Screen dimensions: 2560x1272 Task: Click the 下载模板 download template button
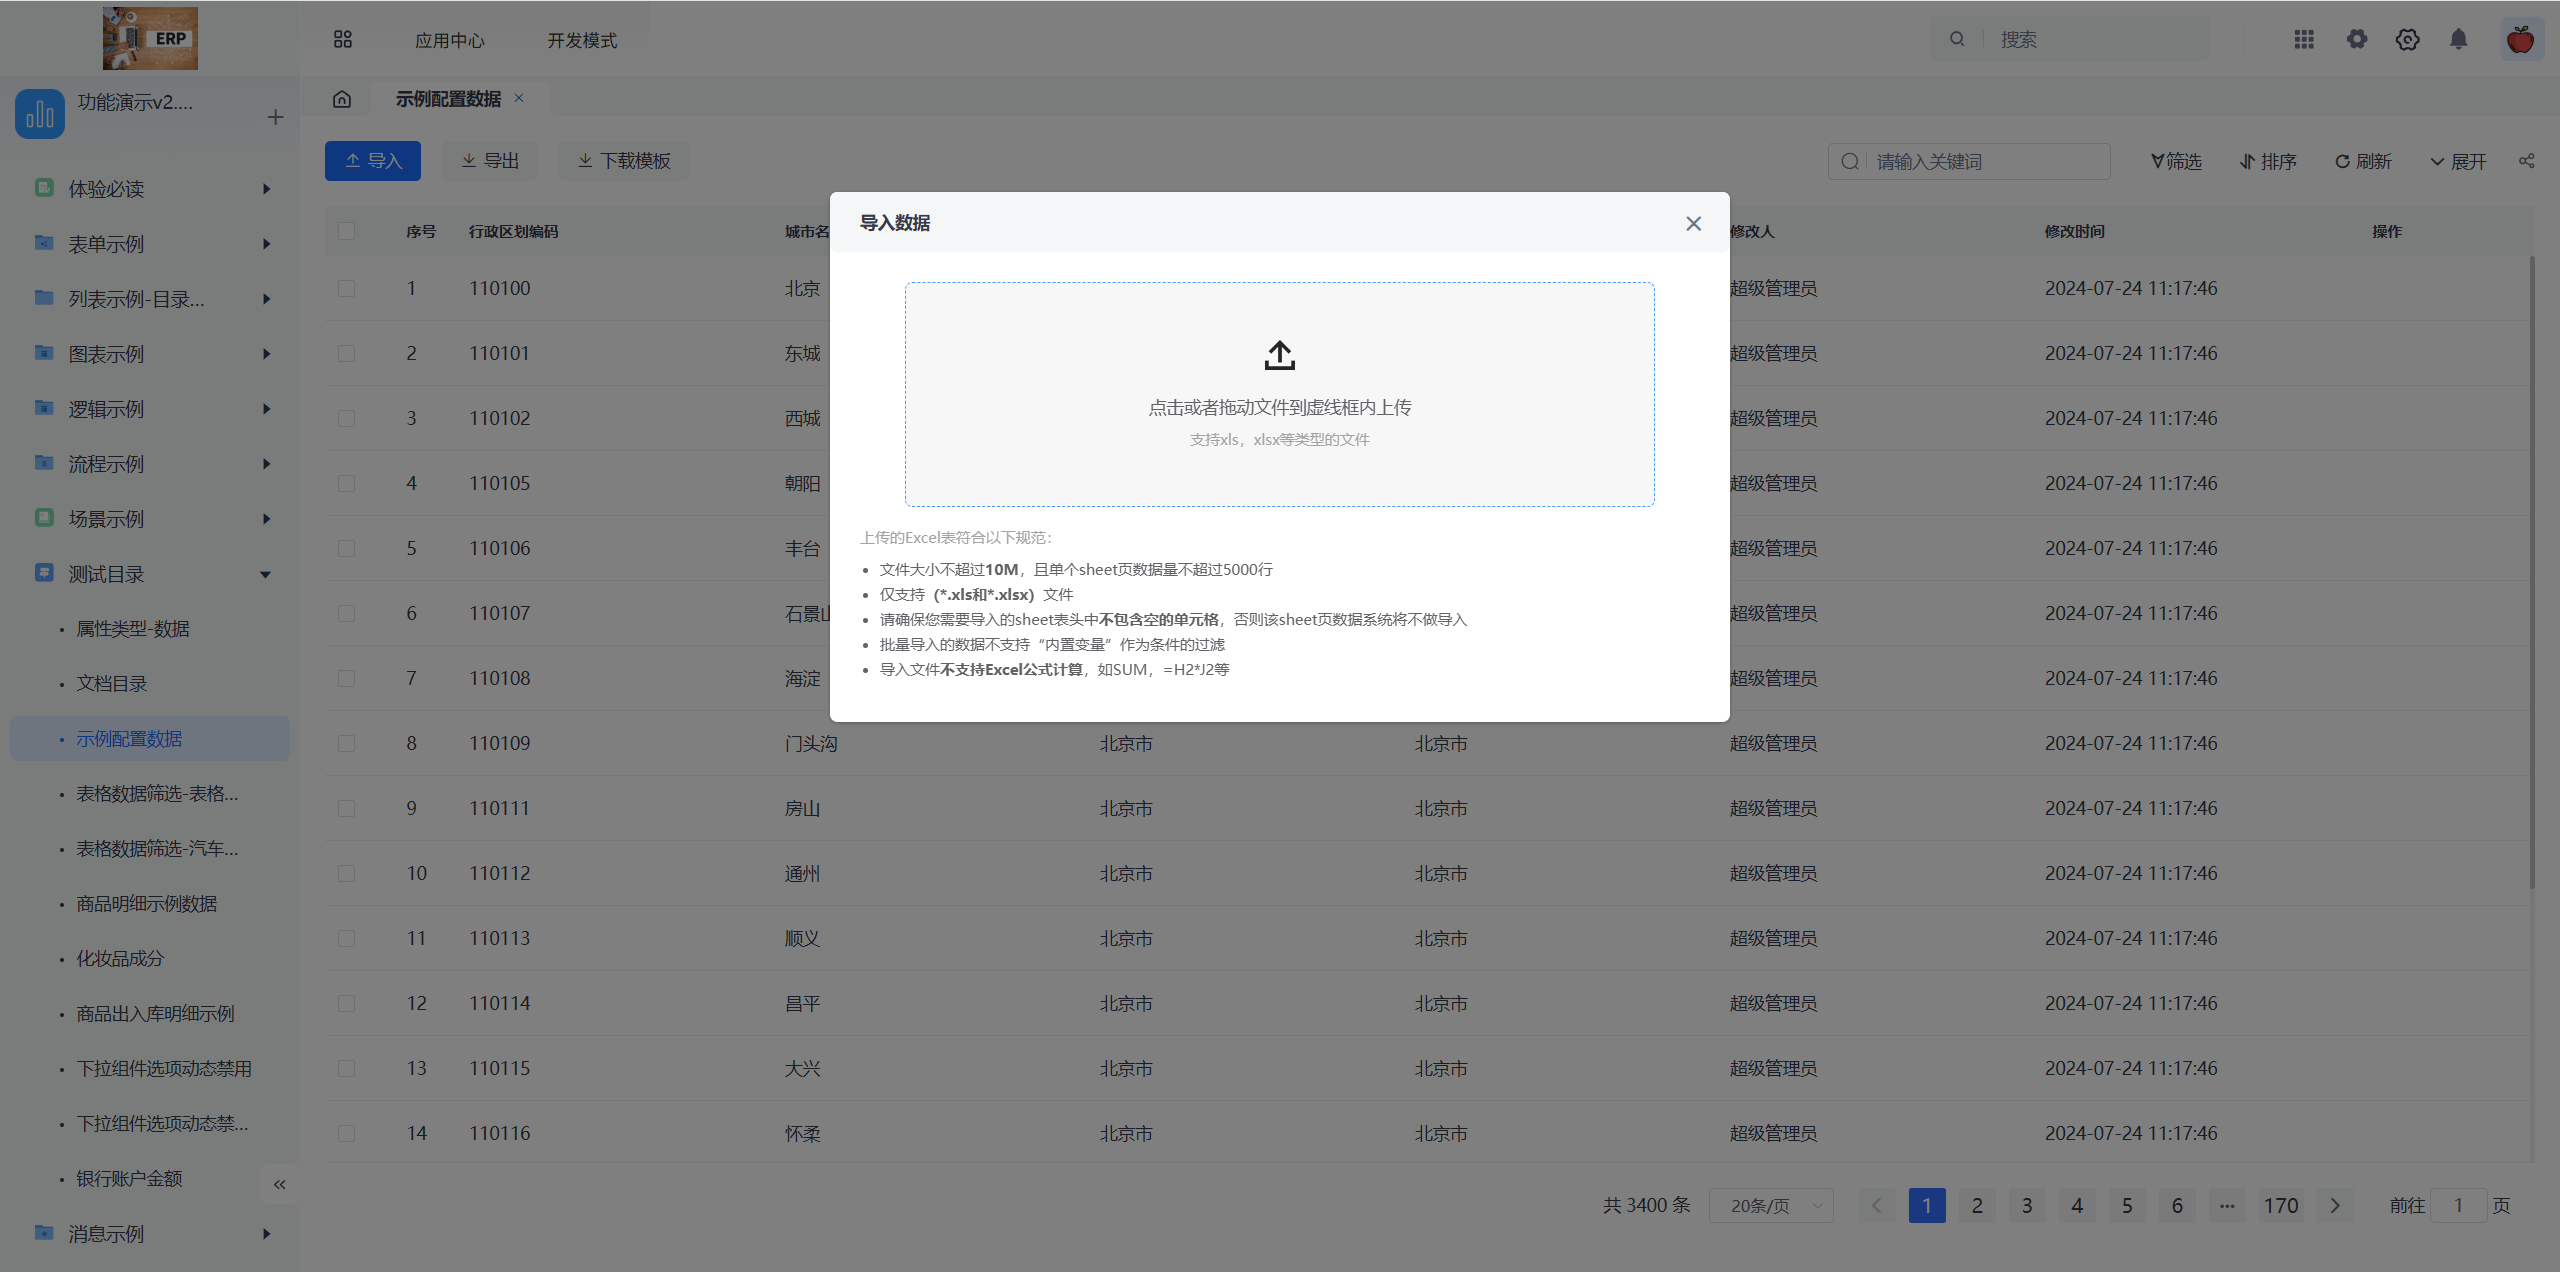pos(623,161)
